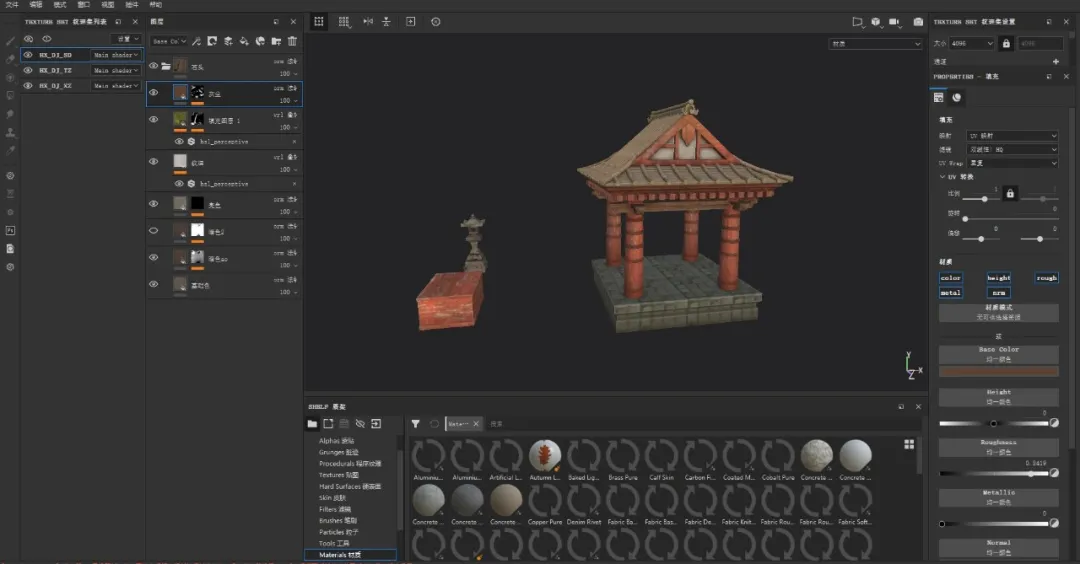
Task: Click the video camera icon in viewport toolbar
Action: pyautogui.click(x=895, y=21)
